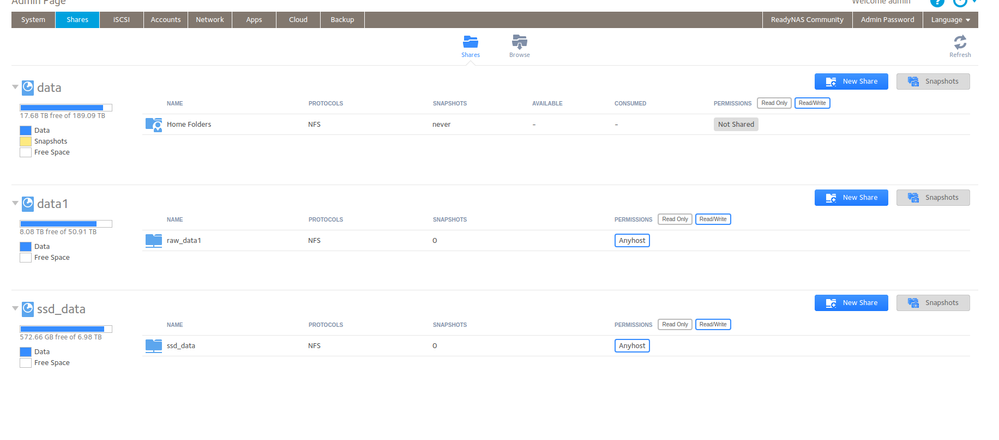
Task: Toggle Read Only filter for ssd_data volume
Action: pyautogui.click(x=675, y=324)
